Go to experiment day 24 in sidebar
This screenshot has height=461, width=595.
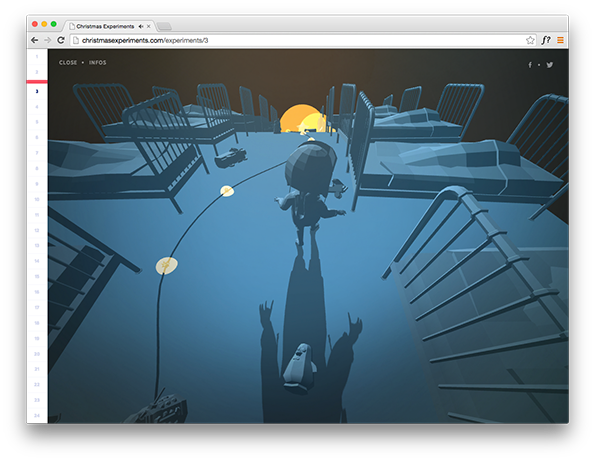pos(37,415)
